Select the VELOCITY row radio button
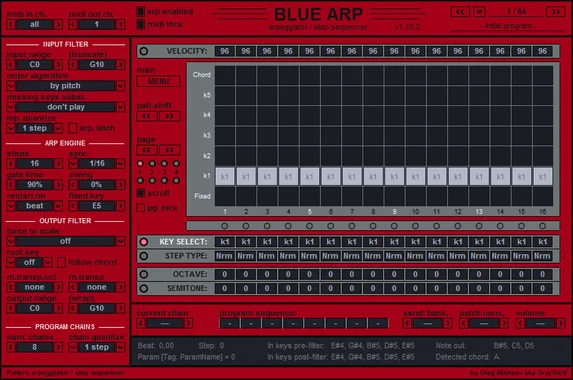Screen dimensions: 573x380 point(144,51)
